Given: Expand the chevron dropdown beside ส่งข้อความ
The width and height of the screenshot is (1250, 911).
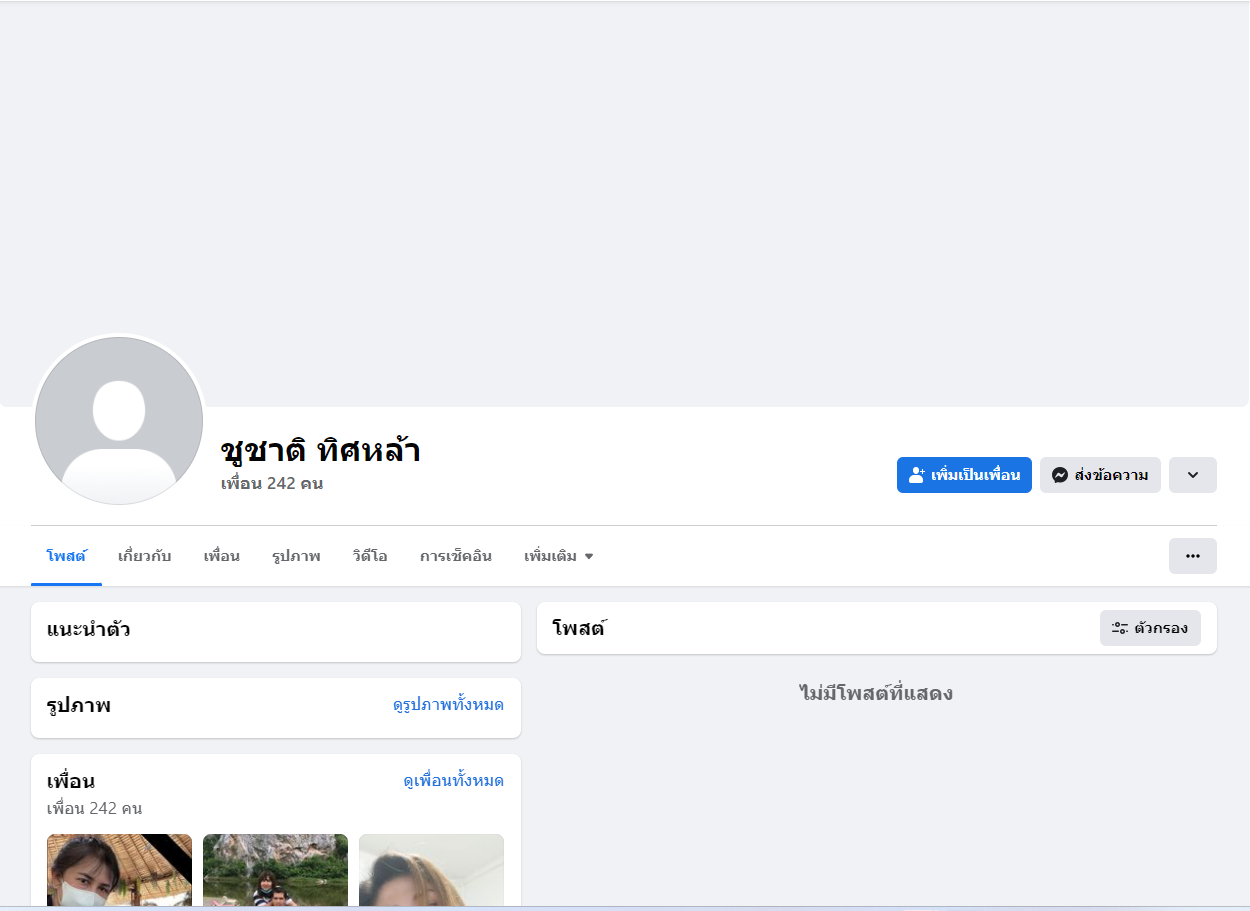Looking at the screenshot, I should 1193,475.
